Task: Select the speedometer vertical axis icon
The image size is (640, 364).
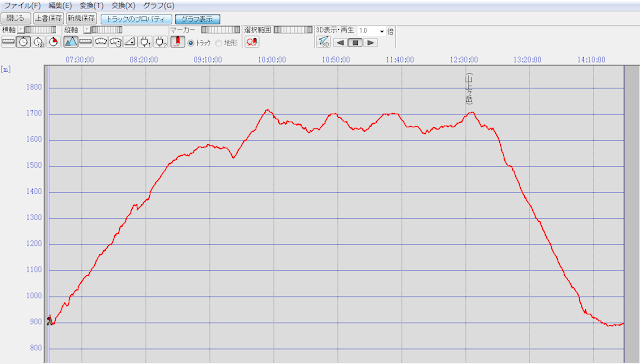Action: coord(101,42)
